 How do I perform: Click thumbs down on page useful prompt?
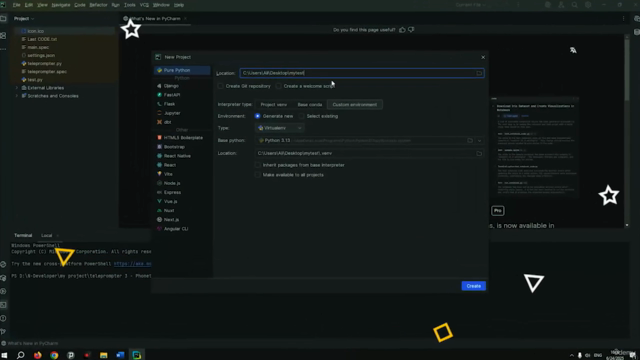pos(411,30)
